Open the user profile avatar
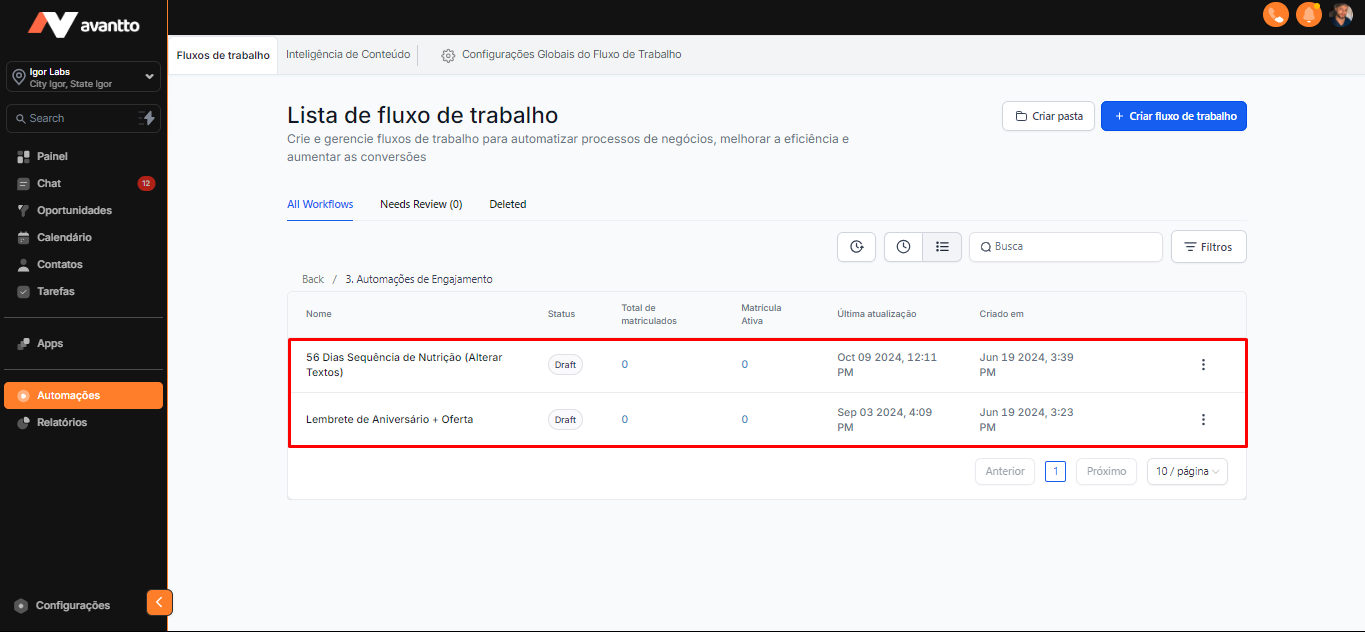 (x=1341, y=15)
